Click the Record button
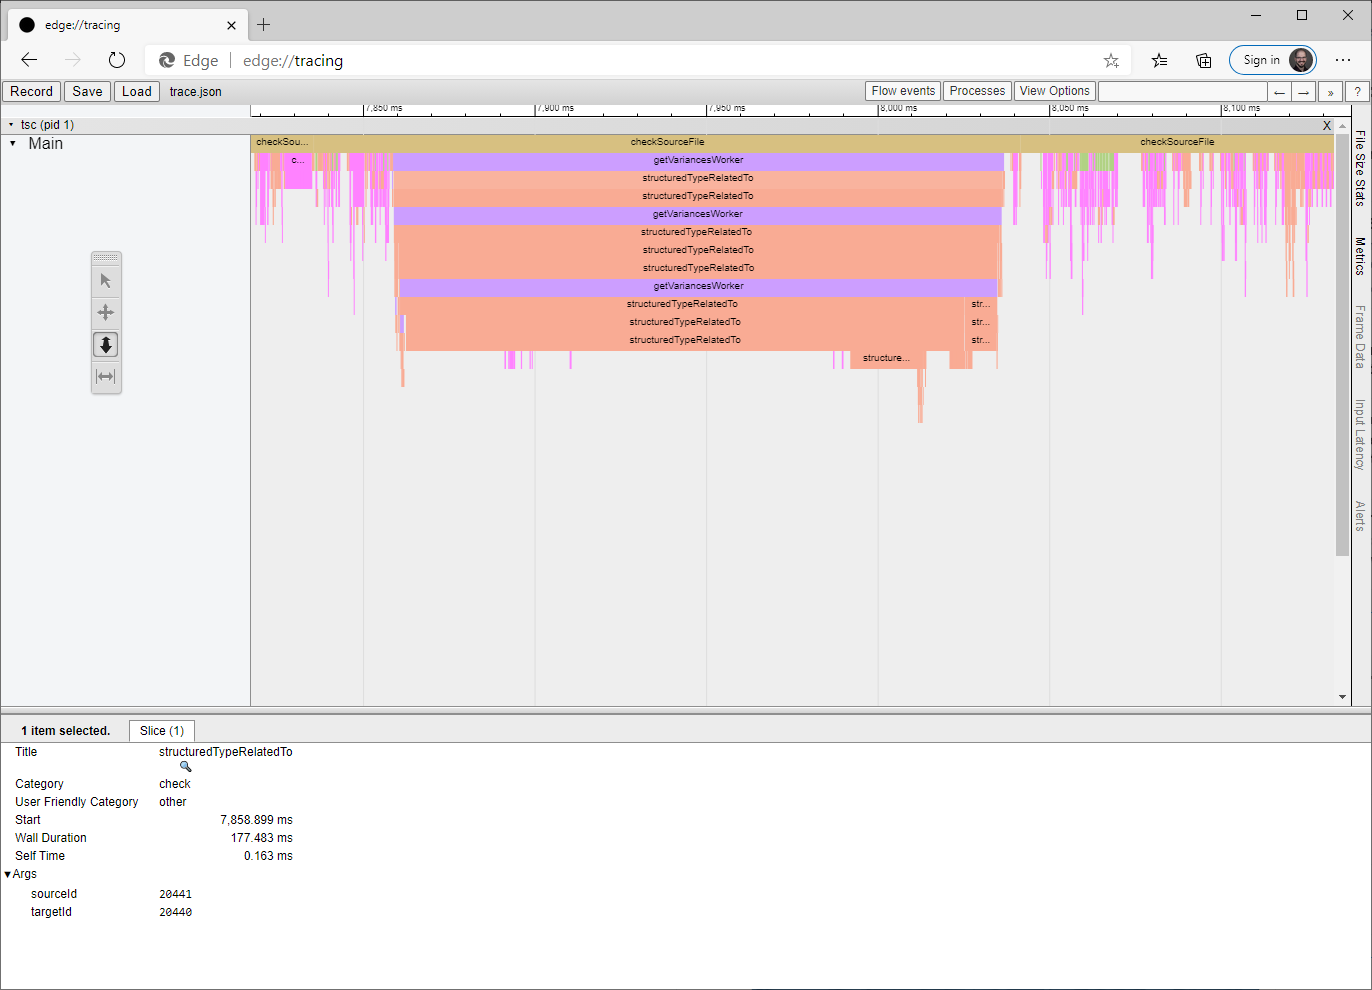This screenshot has height=990, width=1372. pos(31,91)
